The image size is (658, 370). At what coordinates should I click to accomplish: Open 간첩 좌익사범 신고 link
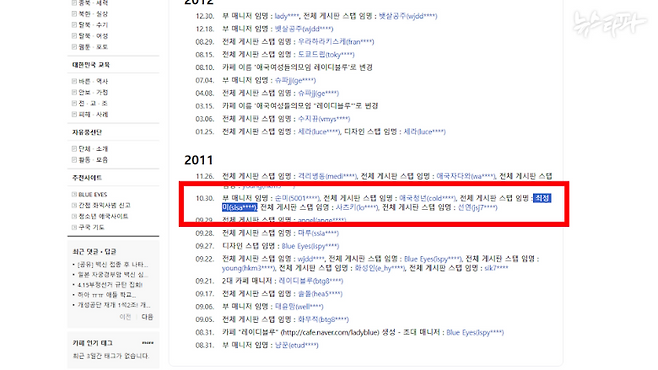104,206
